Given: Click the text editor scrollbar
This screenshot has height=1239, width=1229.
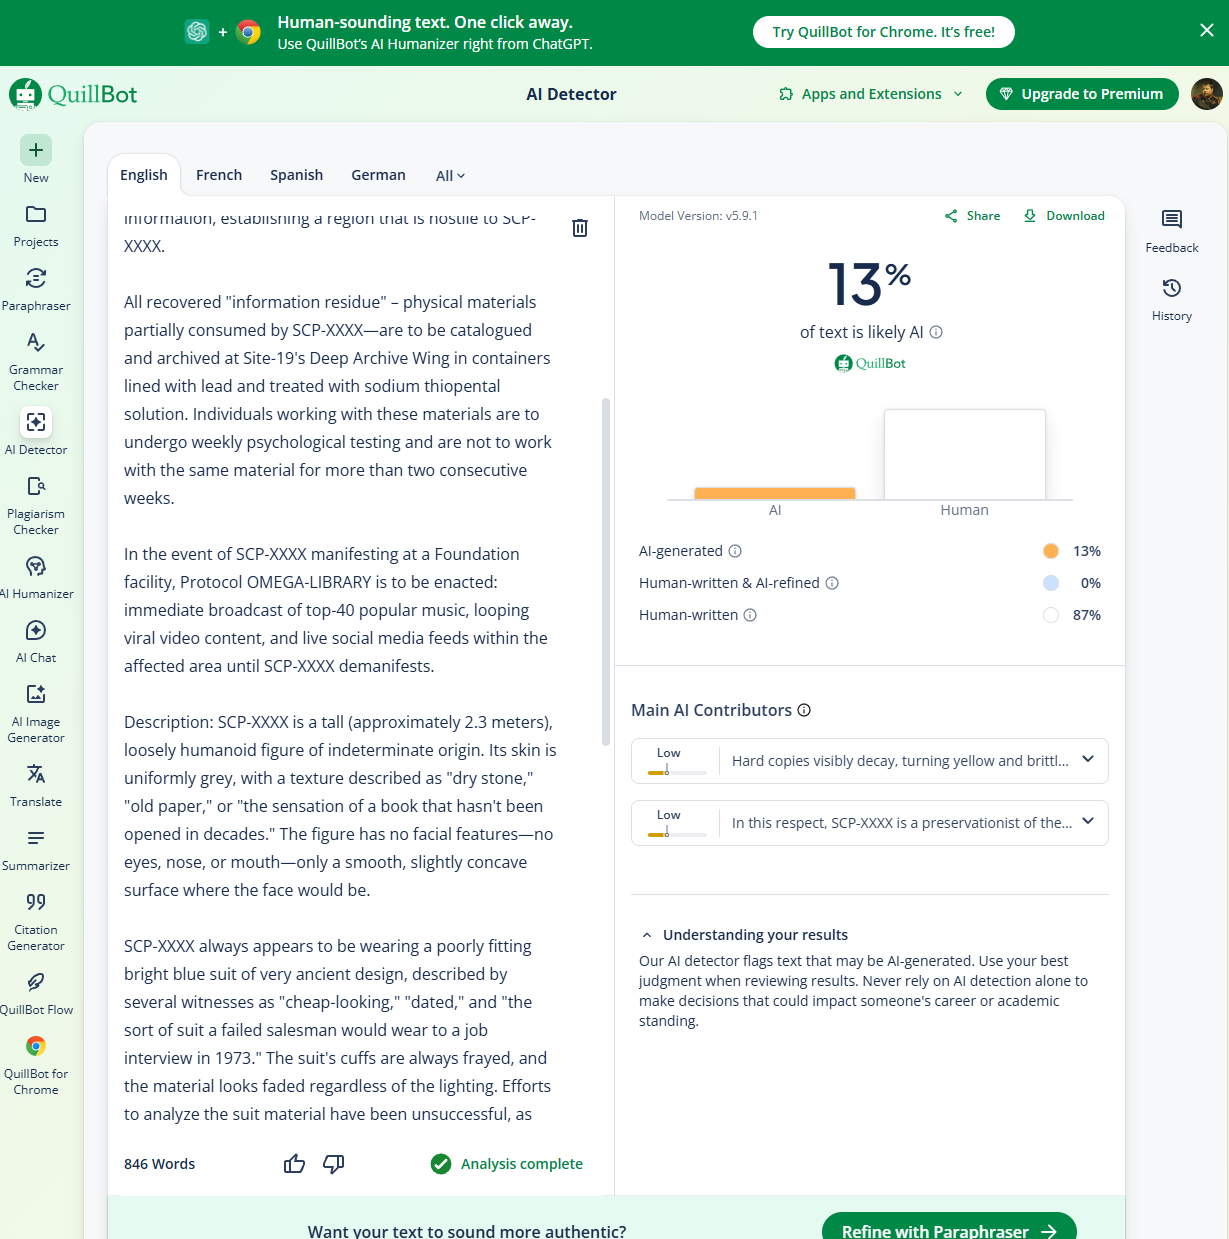Looking at the screenshot, I should (606, 572).
